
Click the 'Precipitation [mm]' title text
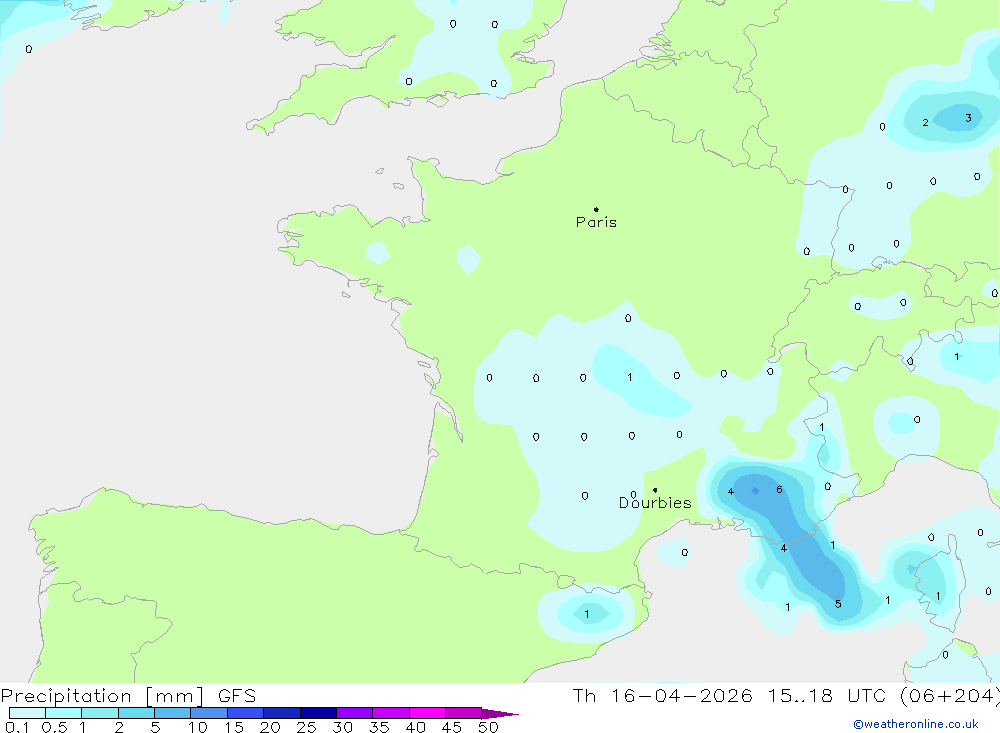pyautogui.click(x=102, y=696)
